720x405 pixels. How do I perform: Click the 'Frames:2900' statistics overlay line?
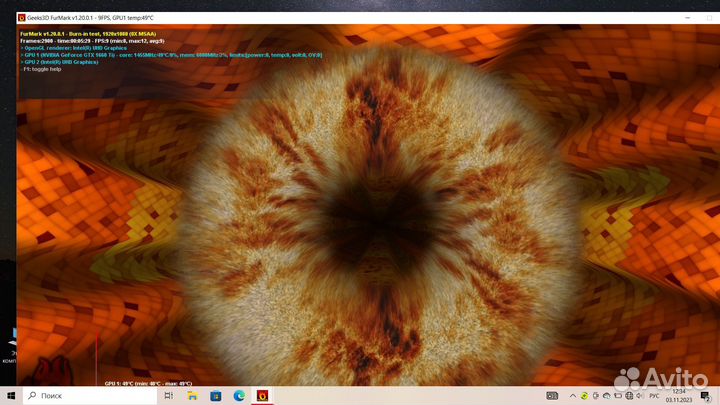(x=92, y=41)
